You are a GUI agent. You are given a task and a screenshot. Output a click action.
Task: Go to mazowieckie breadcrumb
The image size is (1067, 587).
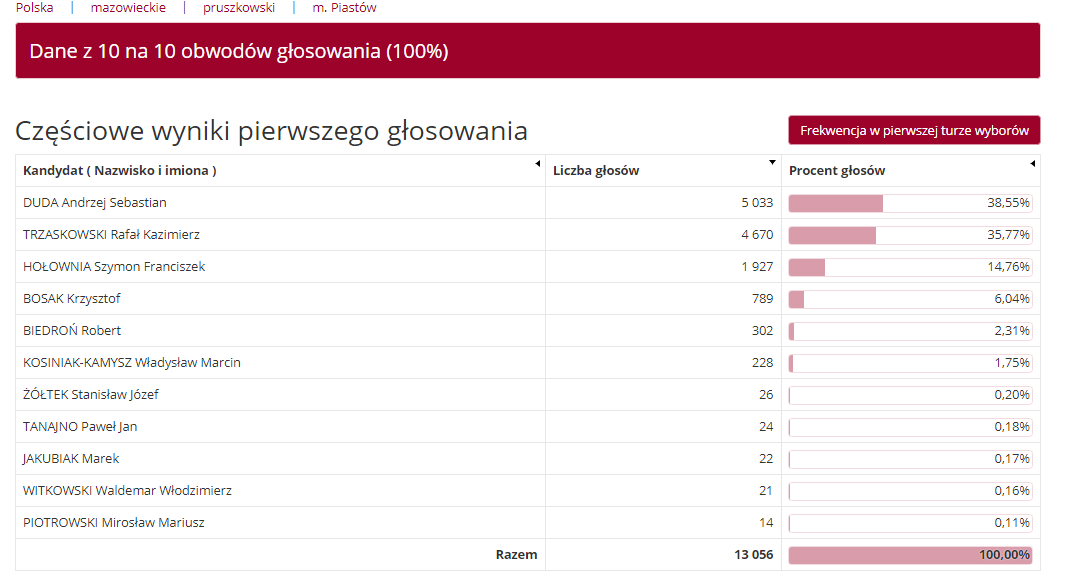pos(128,7)
